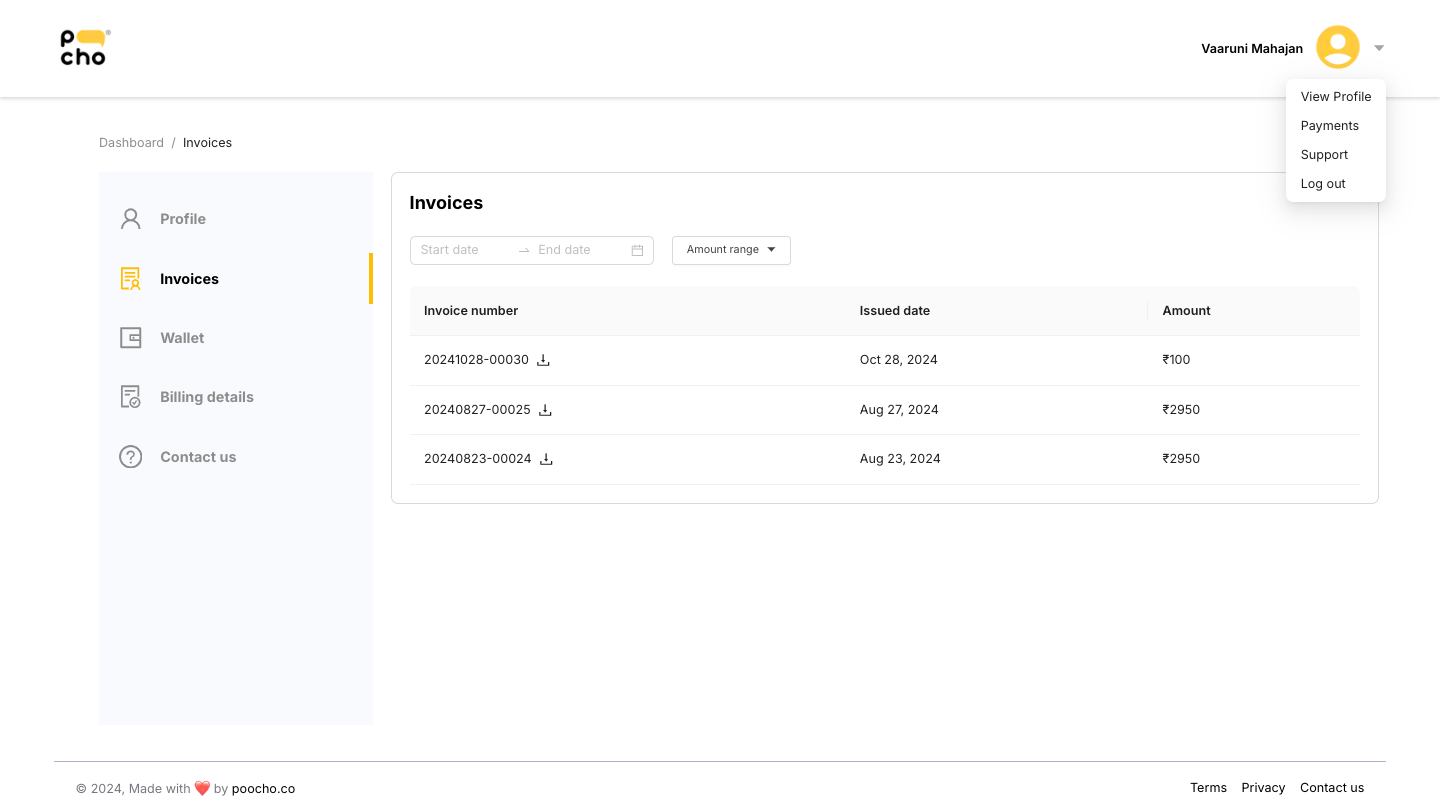Click the yellow user avatar icon
Screen dimensions: 1440x812
[x=1337, y=48]
